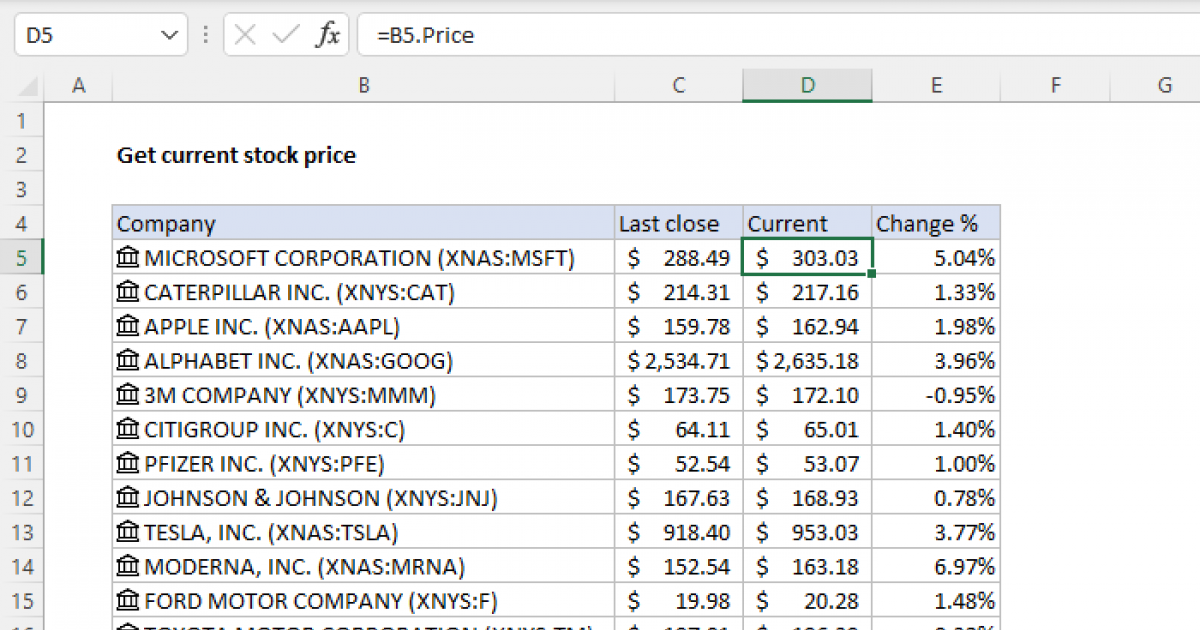The image size is (1200, 630).
Task: Select row 9 header
Action: coord(23,395)
